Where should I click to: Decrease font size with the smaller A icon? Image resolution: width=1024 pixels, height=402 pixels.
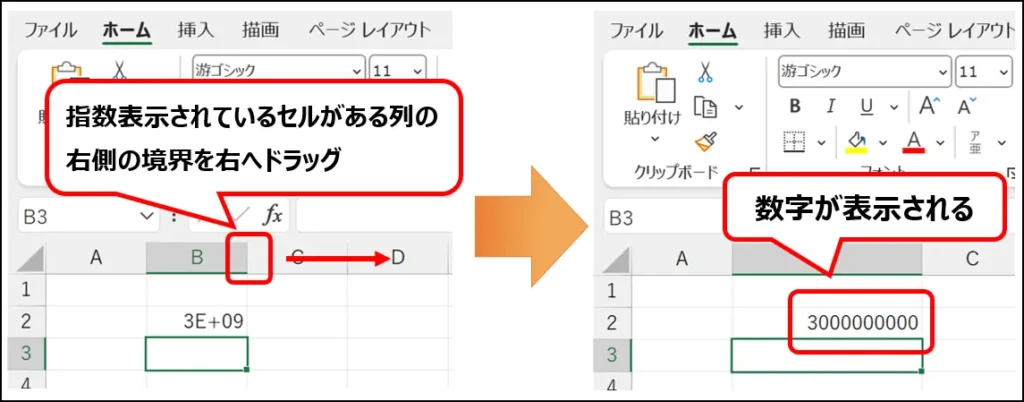[x=967, y=106]
